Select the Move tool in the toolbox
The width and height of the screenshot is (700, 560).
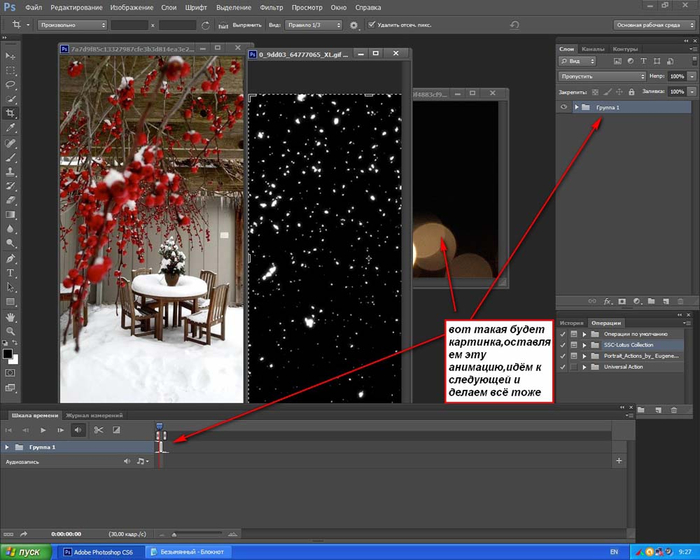10,56
